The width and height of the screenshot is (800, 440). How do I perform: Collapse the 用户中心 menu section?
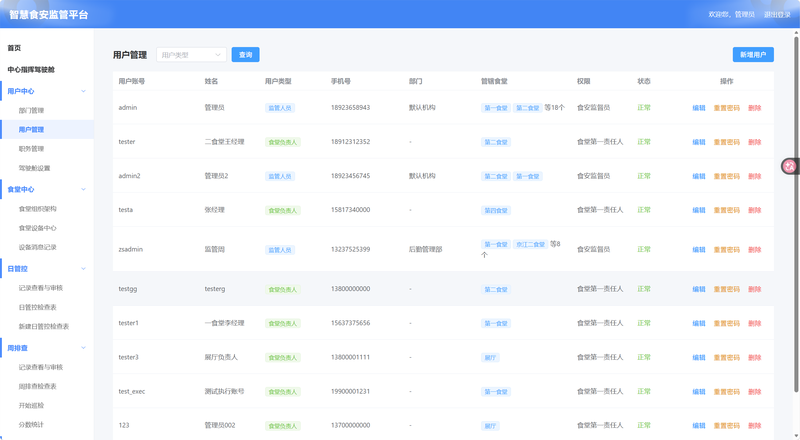click(83, 91)
